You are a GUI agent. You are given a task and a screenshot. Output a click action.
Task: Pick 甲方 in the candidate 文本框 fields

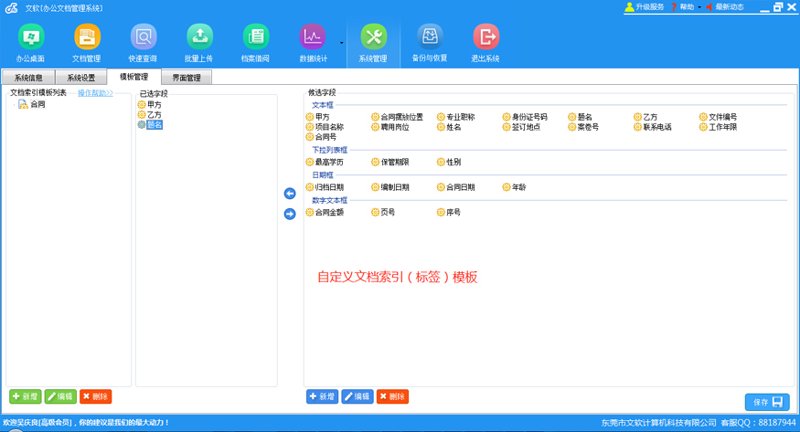point(317,117)
